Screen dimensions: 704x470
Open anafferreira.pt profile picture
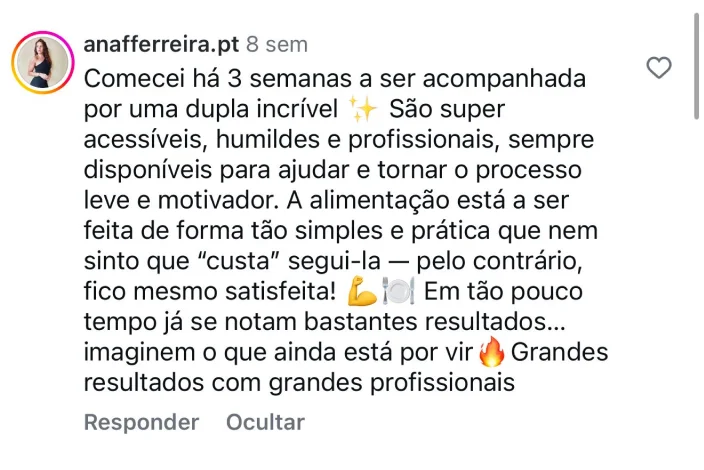coord(42,62)
